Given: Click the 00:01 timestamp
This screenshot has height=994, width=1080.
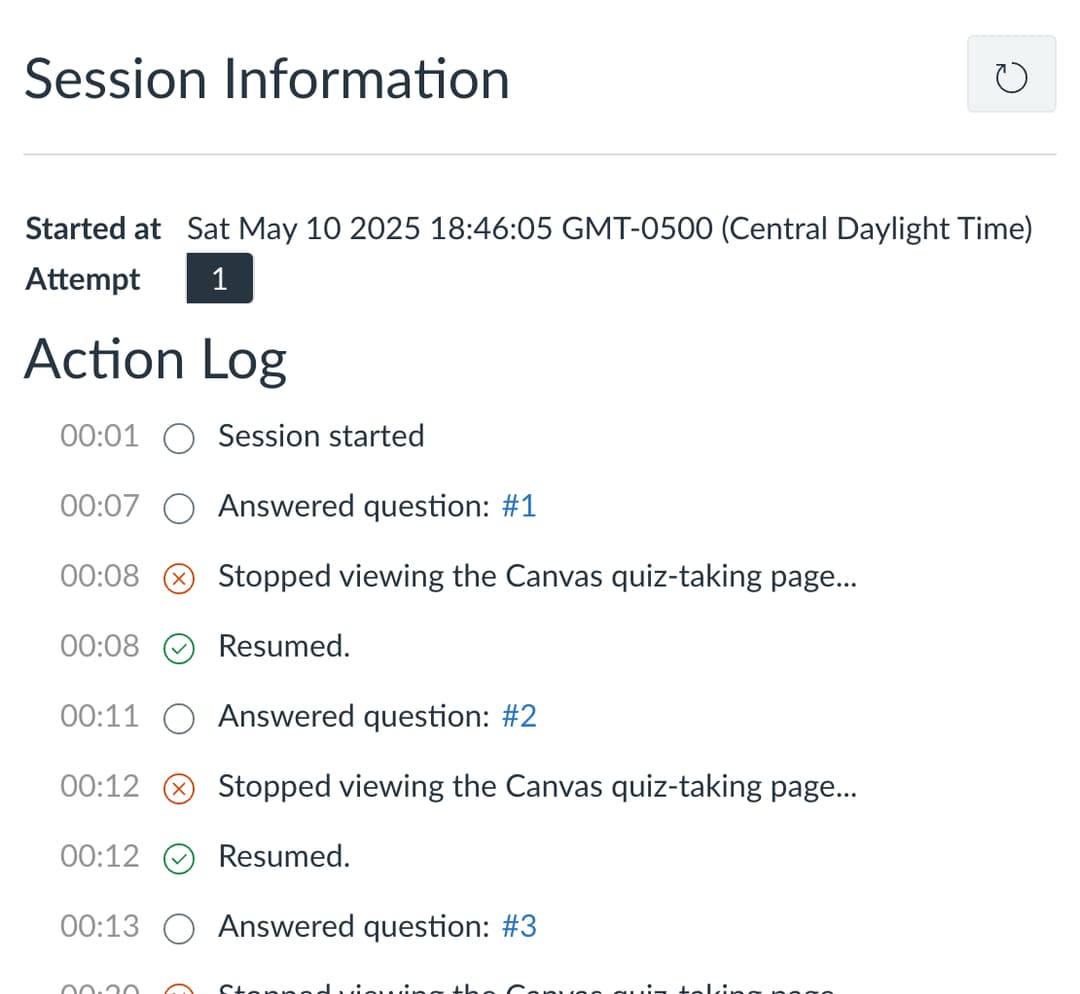Looking at the screenshot, I should coord(99,436).
